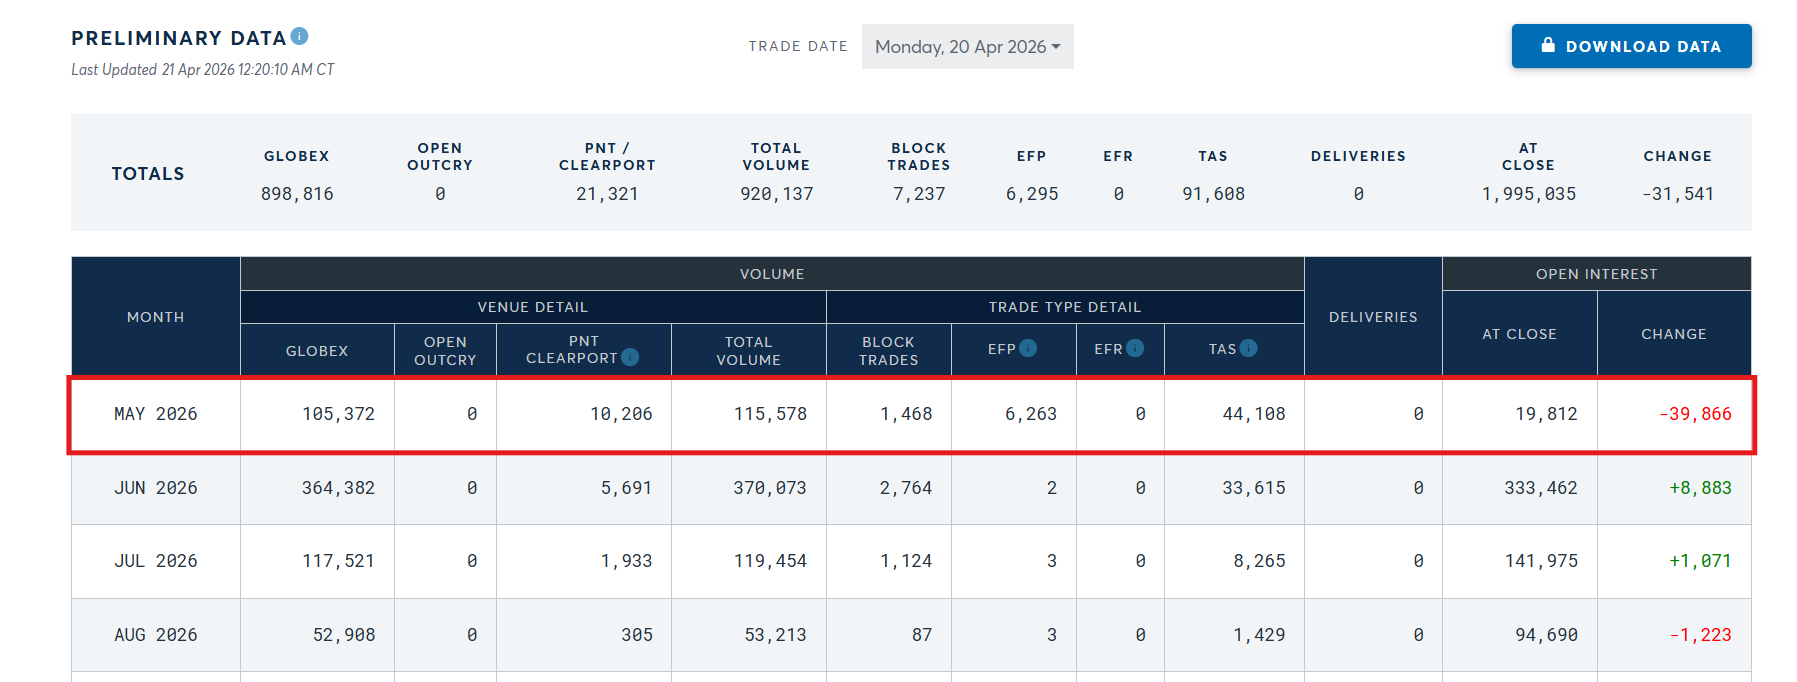Click the Globex column header in table
This screenshot has height=682, width=1797.
317,351
